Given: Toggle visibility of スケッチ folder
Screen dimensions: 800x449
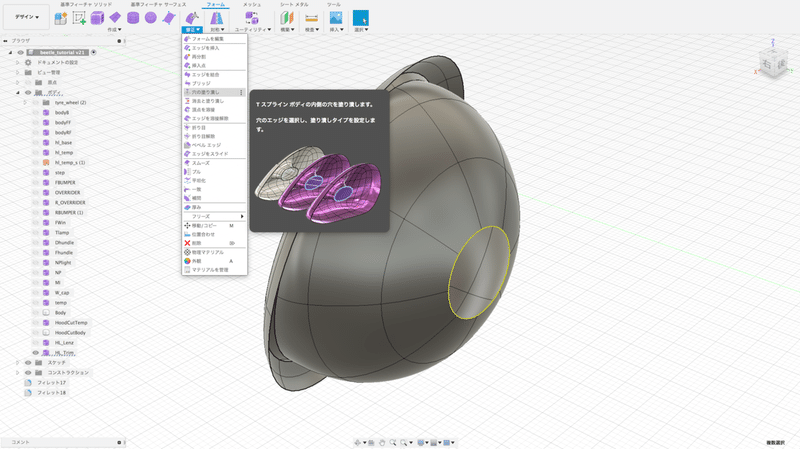Looking at the screenshot, I should click(x=28, y=362).
